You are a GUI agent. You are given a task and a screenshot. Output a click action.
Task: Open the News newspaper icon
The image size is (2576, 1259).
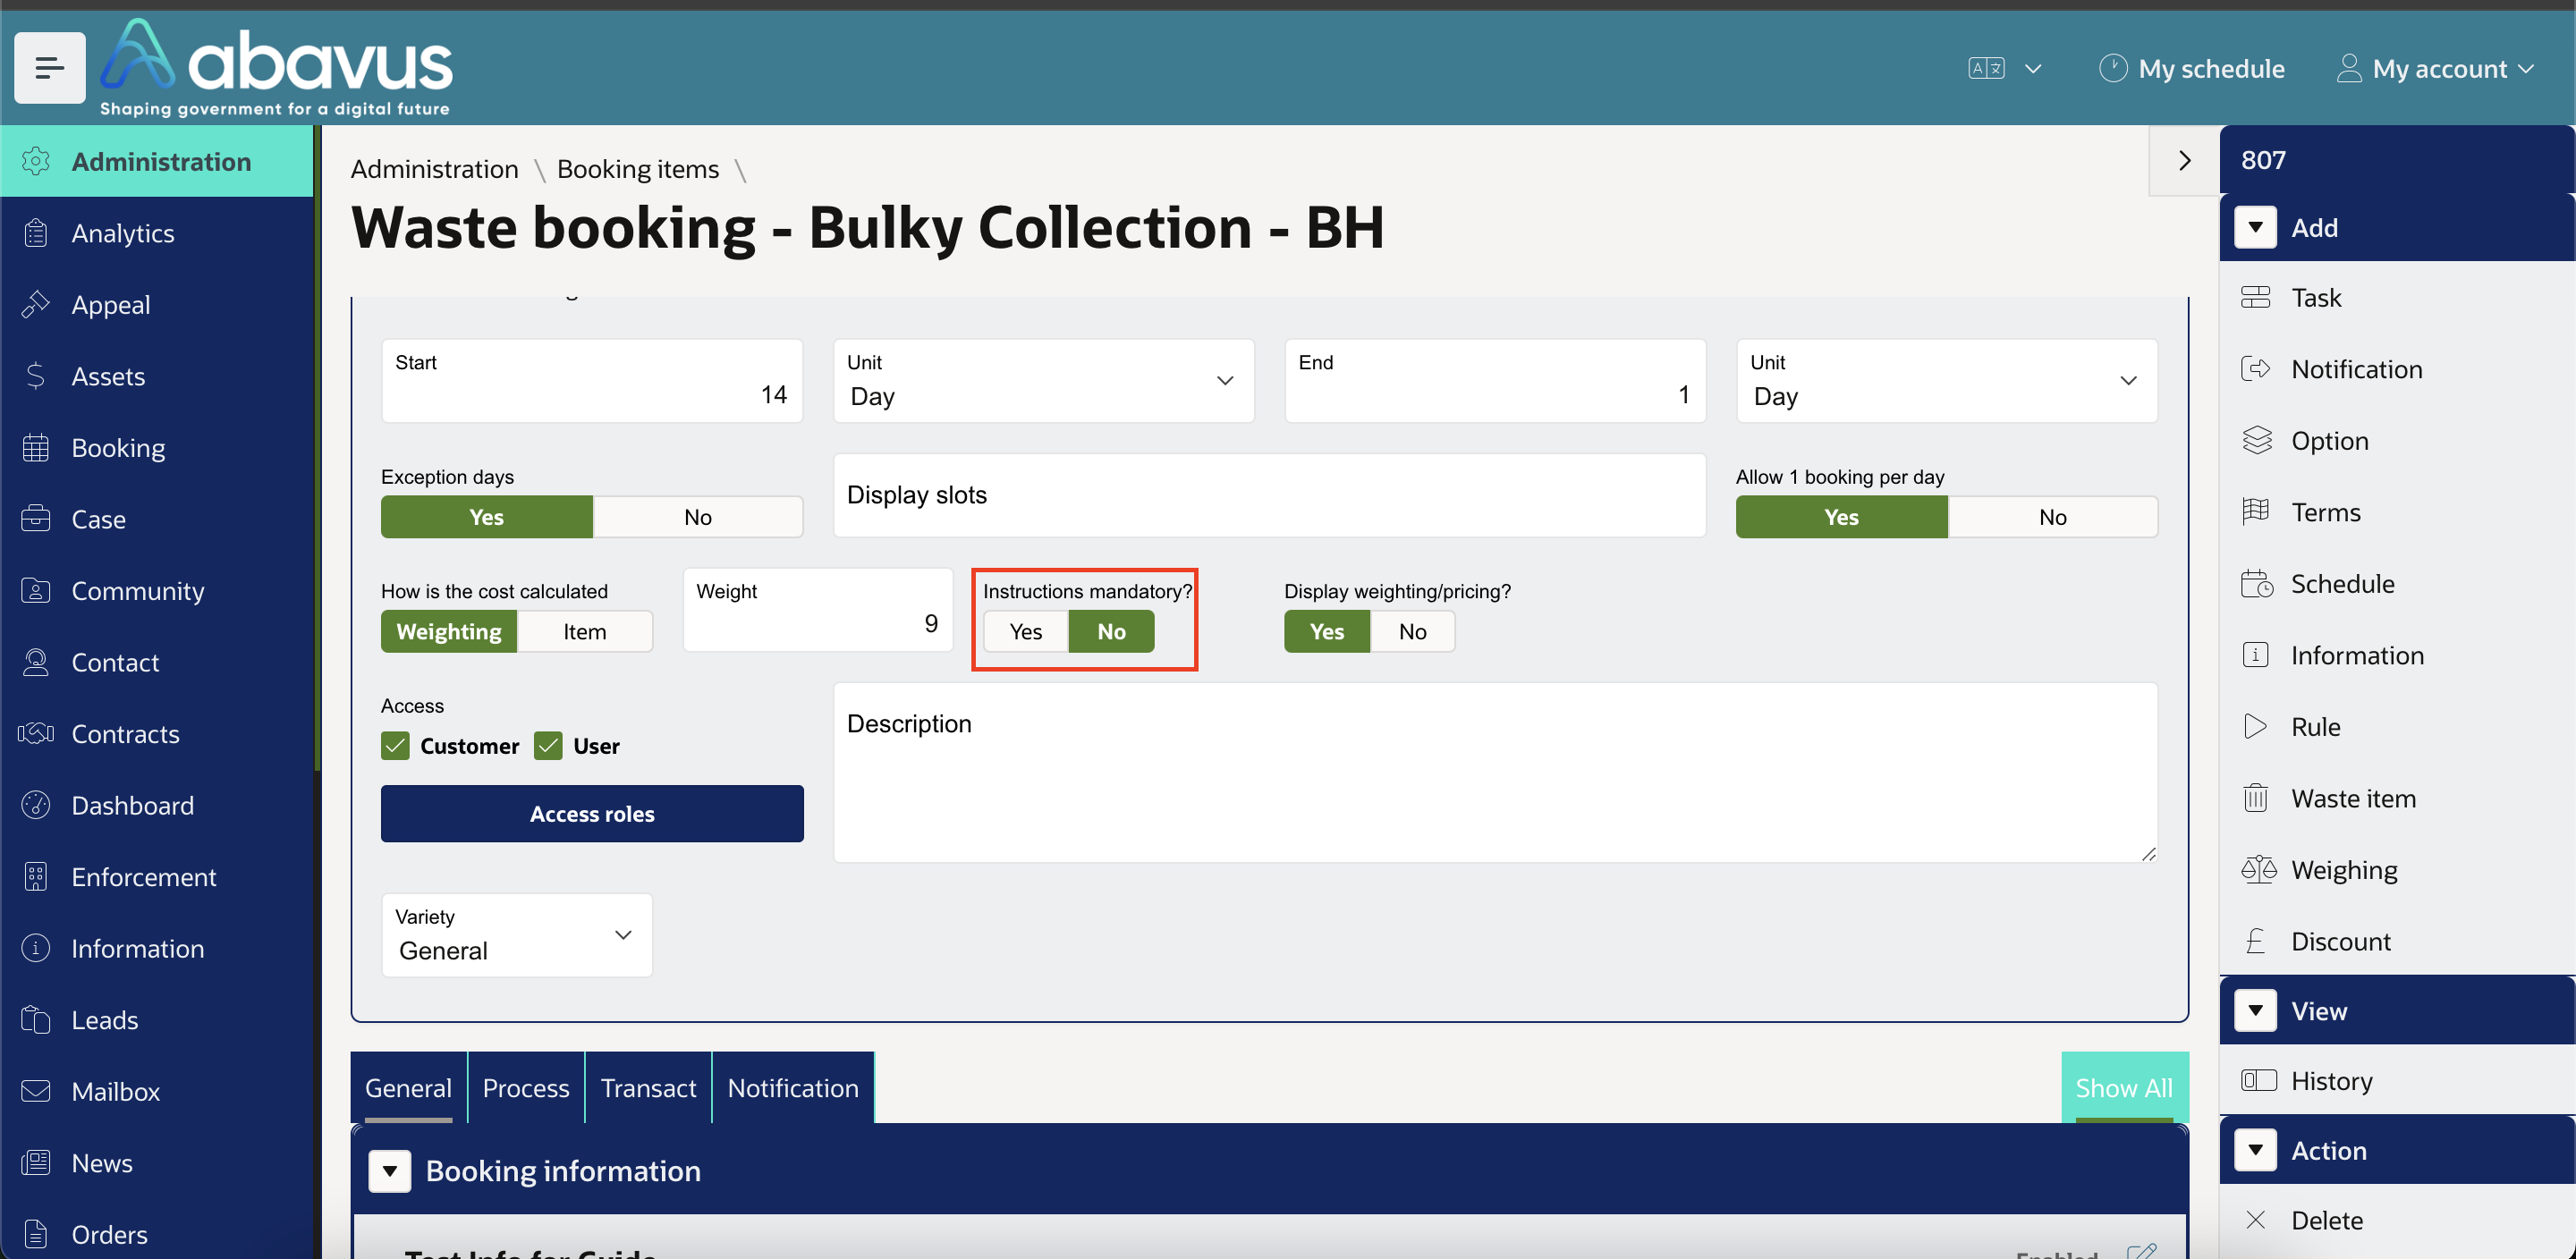click(36, 1162)
